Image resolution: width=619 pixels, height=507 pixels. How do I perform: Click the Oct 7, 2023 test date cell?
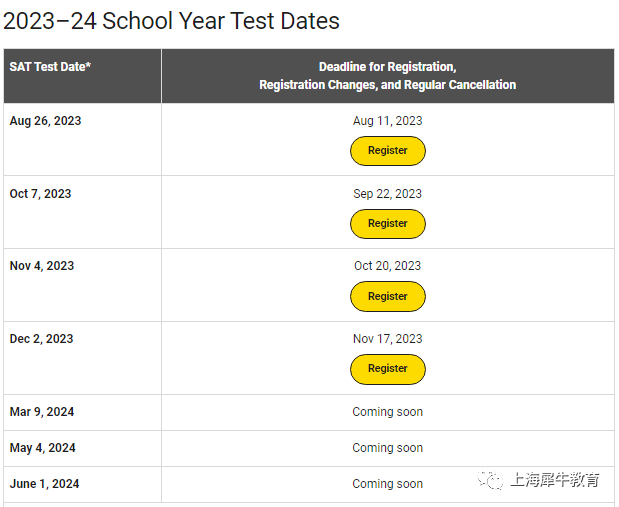(x=83, y=212)
